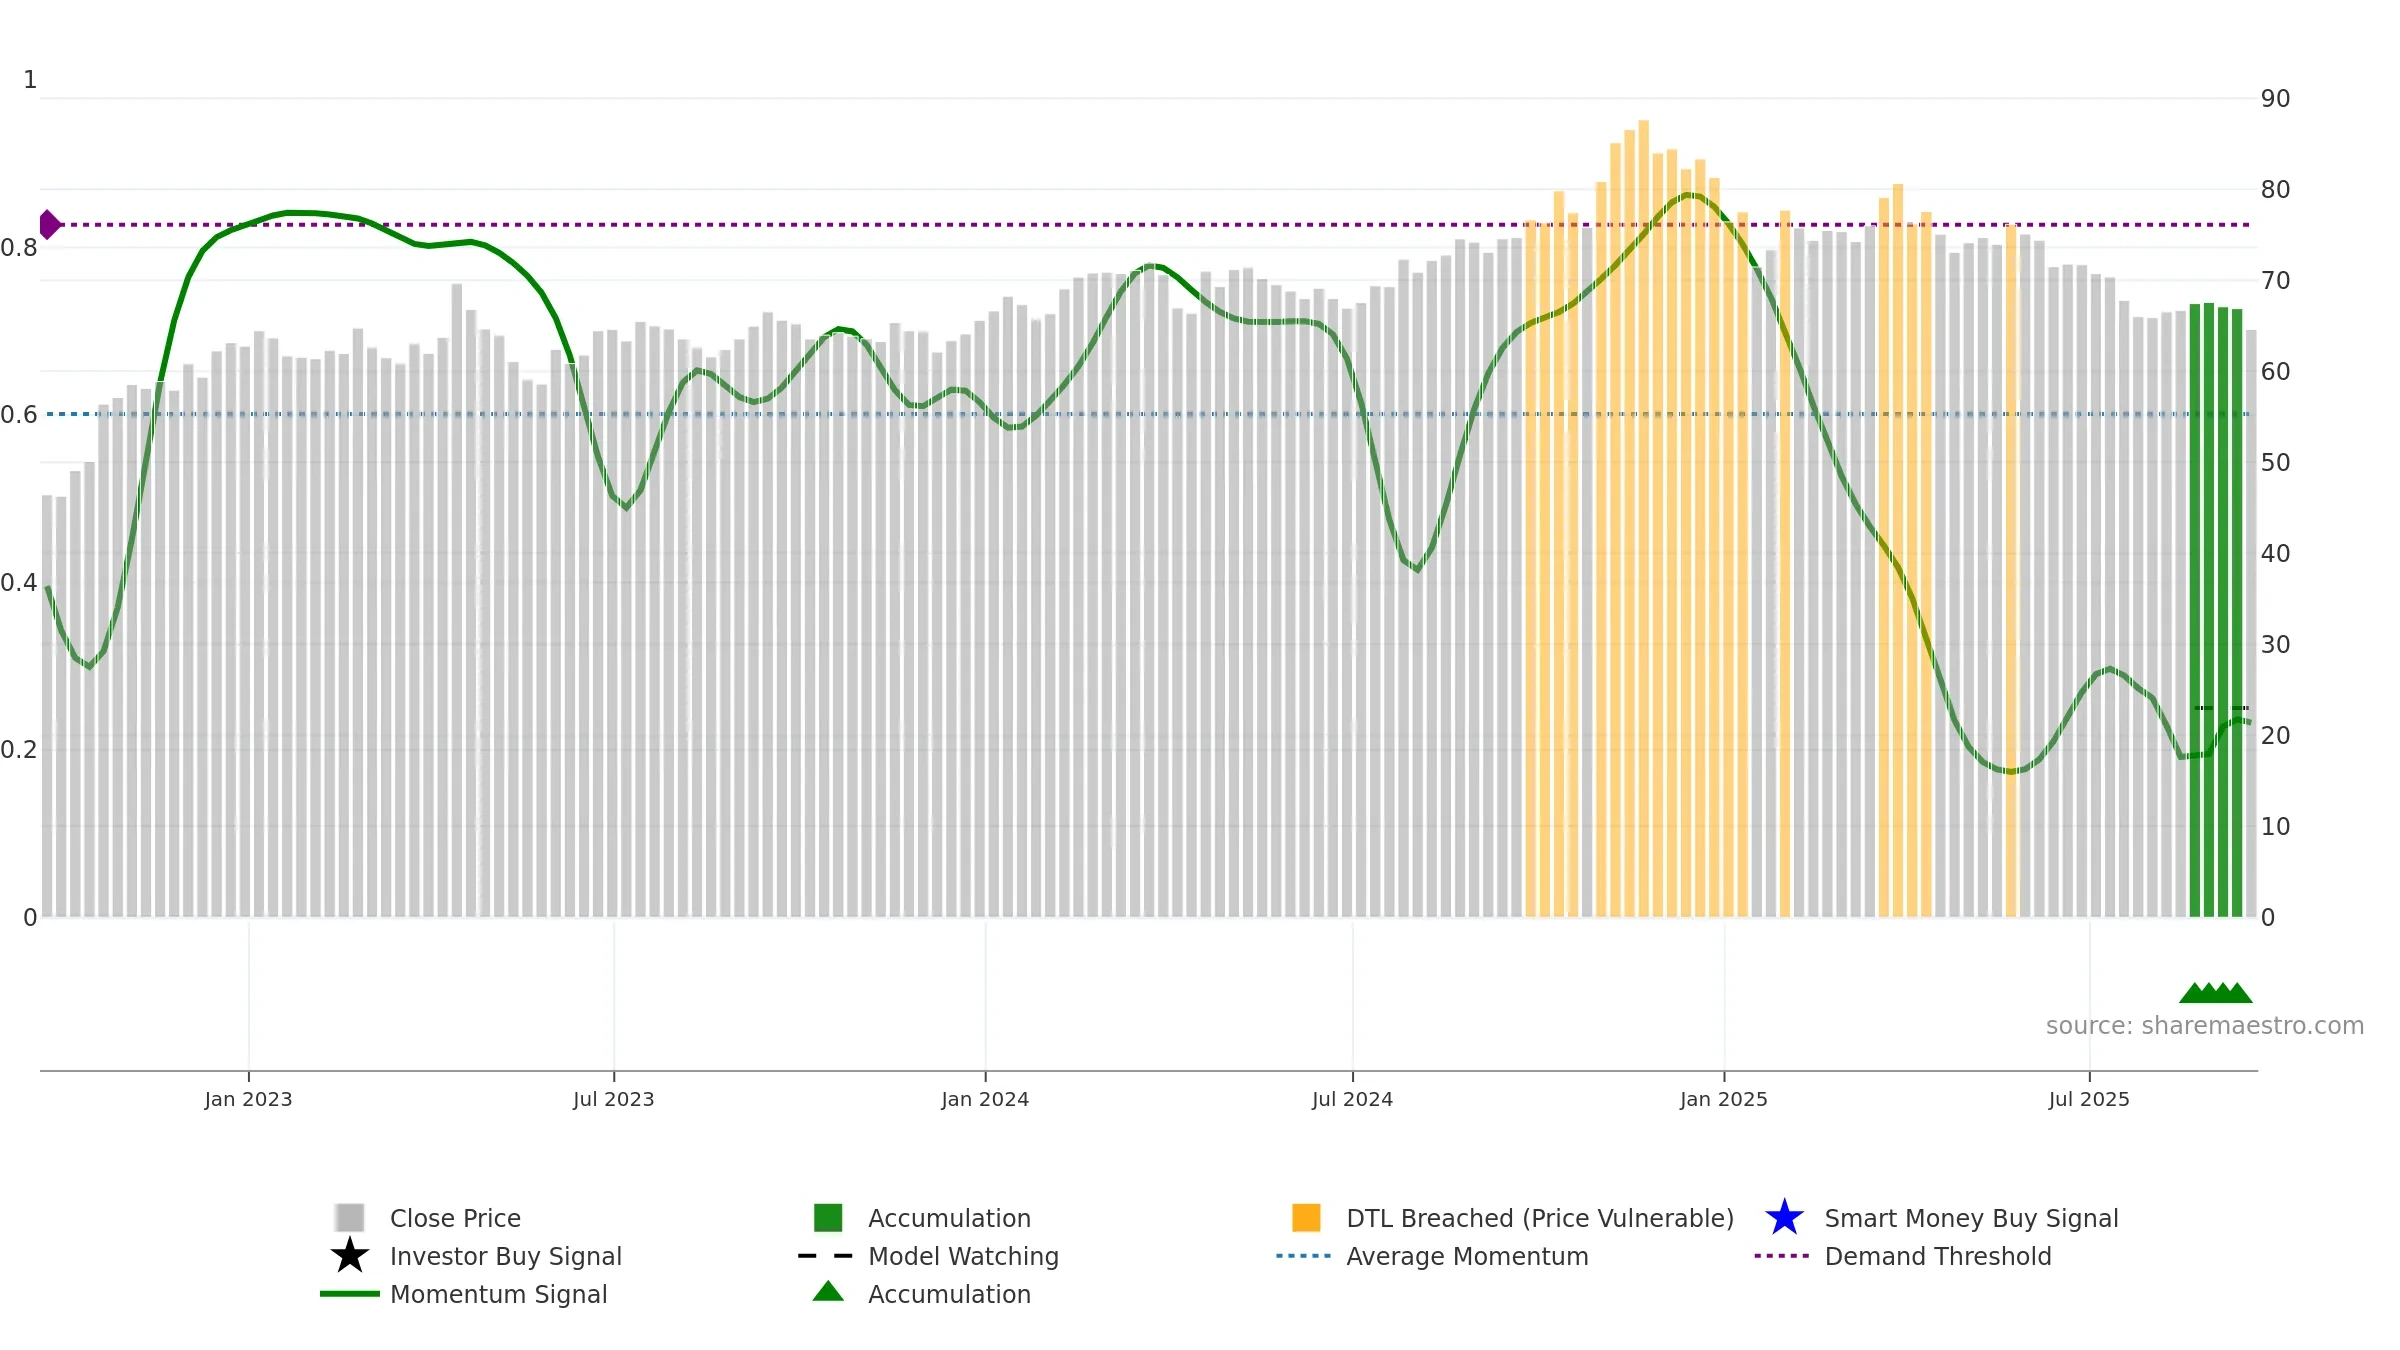Click the Average Momentum dotted line icon

pyautogui.click(x=1304, y=1255)
